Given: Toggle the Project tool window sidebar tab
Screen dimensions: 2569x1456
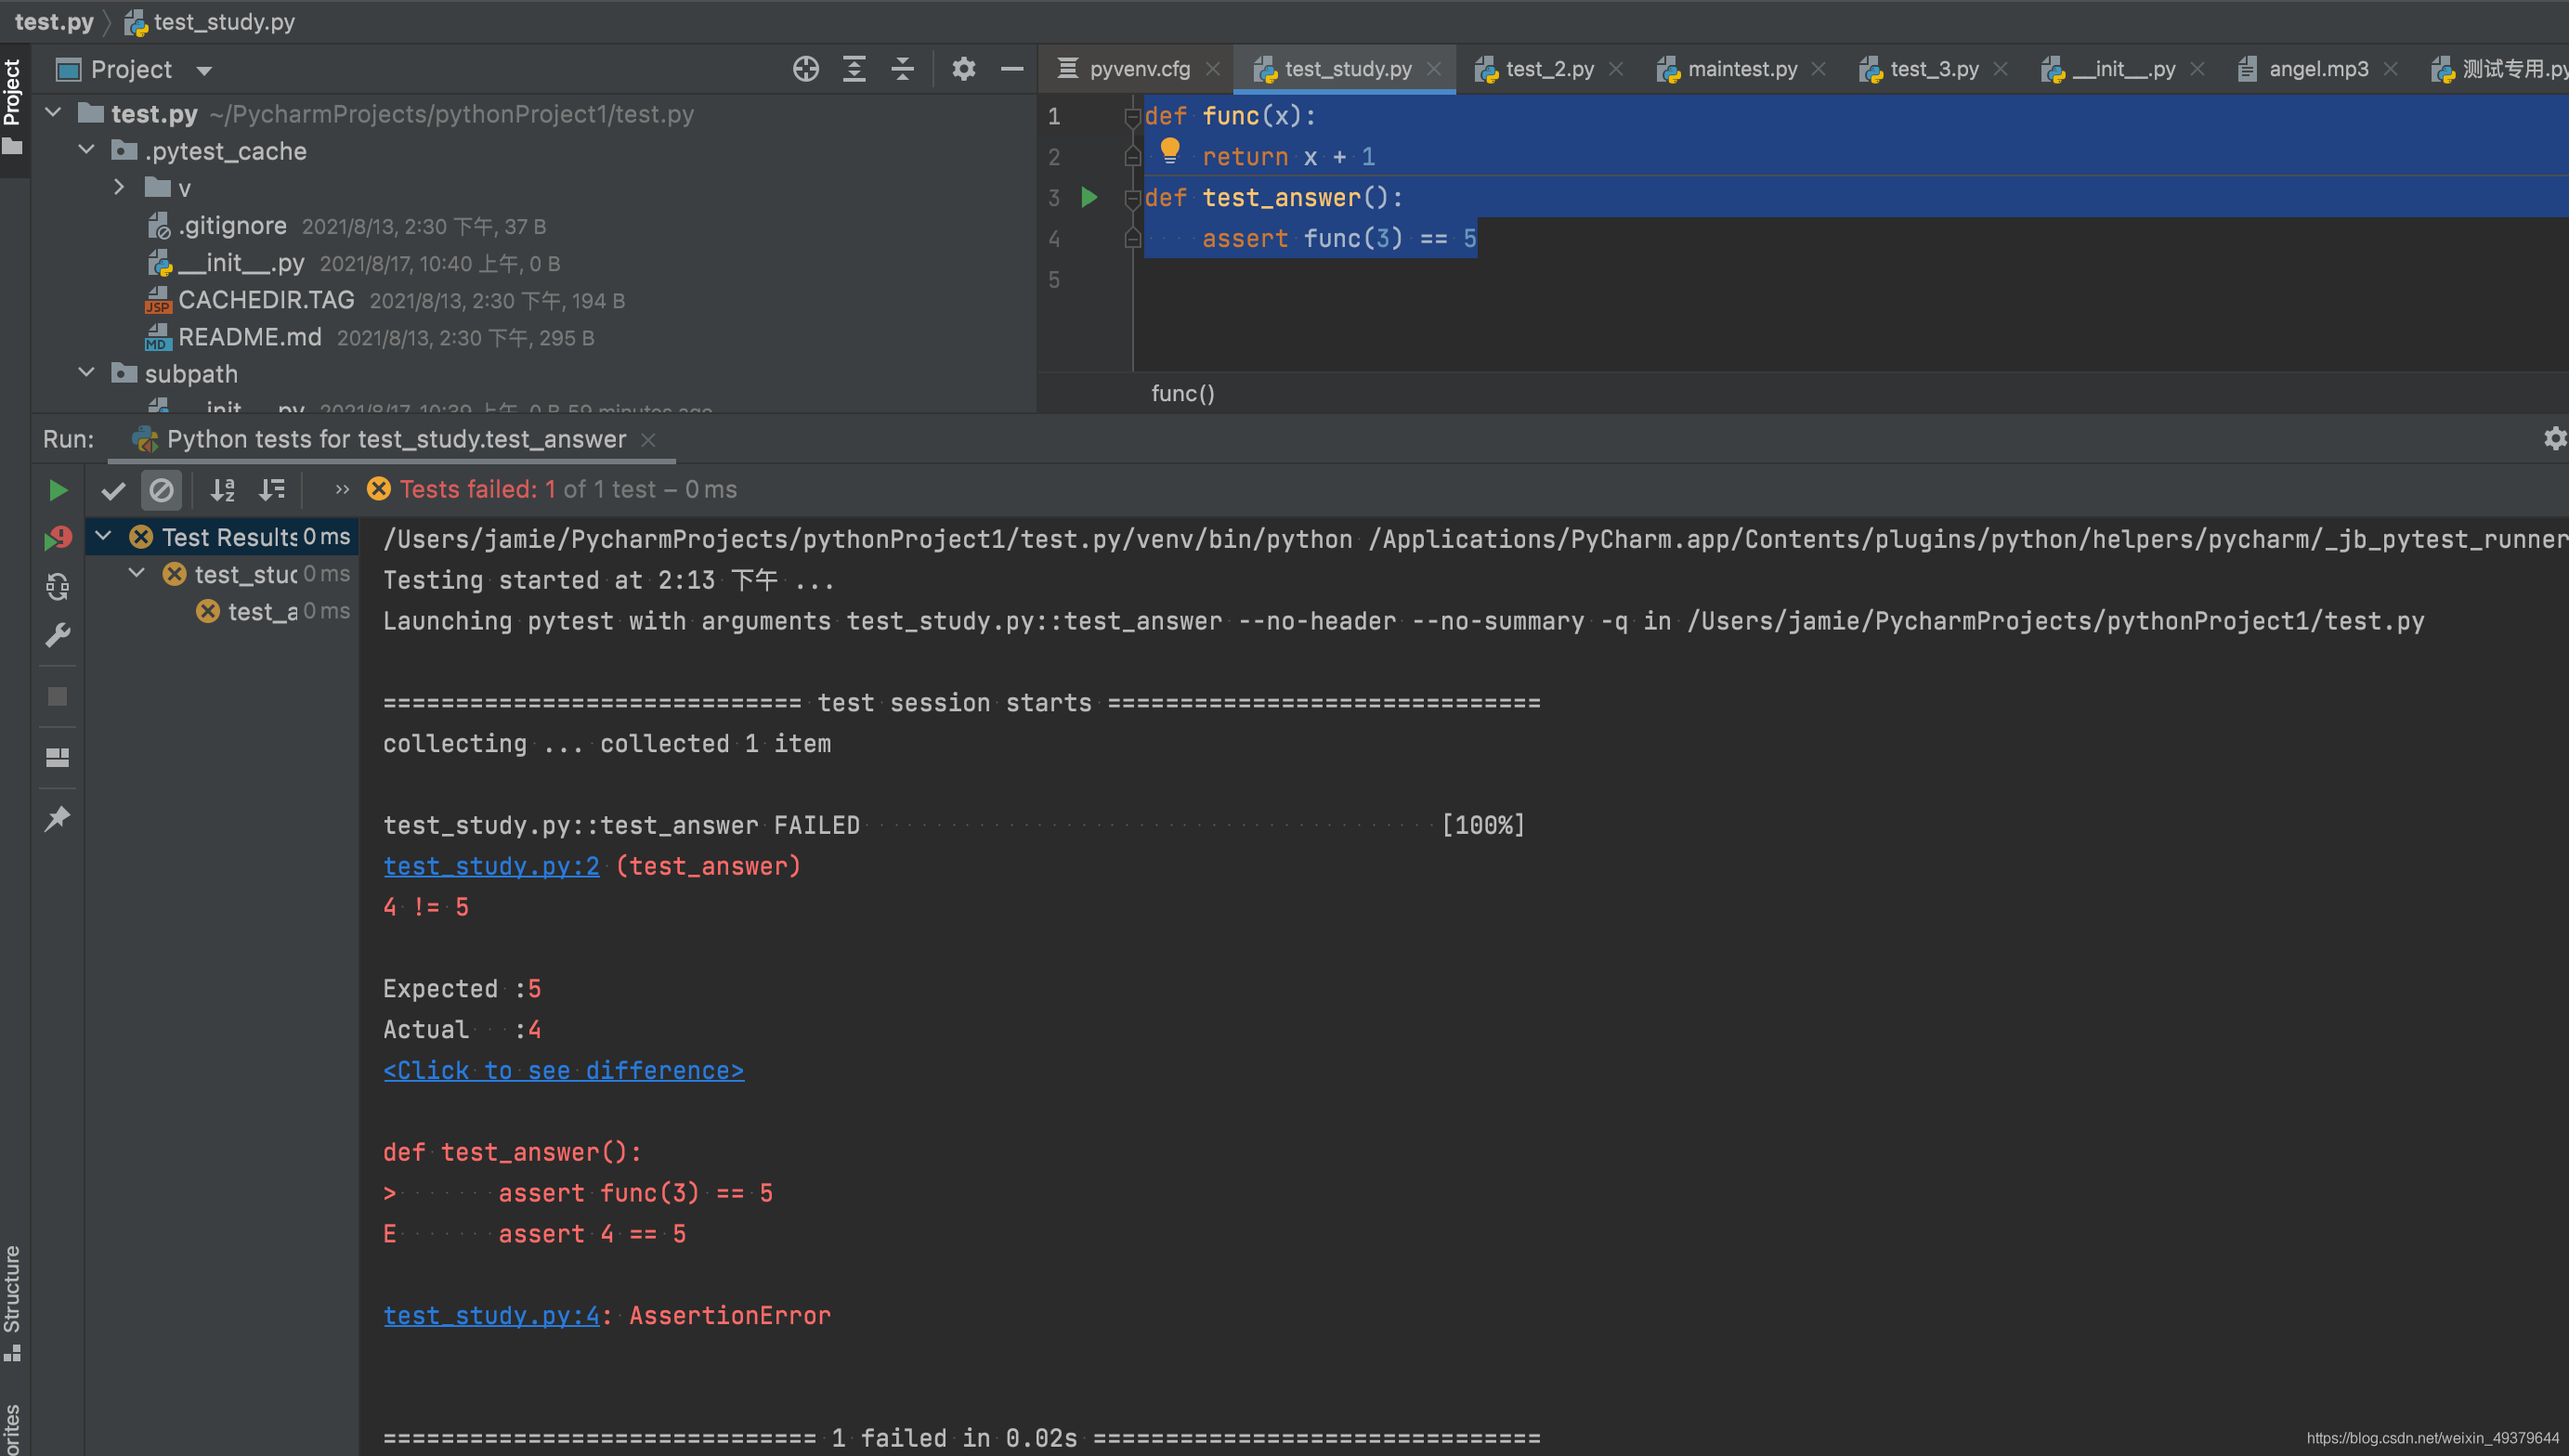Looking at the screenshot, I should tap(13, 105).
